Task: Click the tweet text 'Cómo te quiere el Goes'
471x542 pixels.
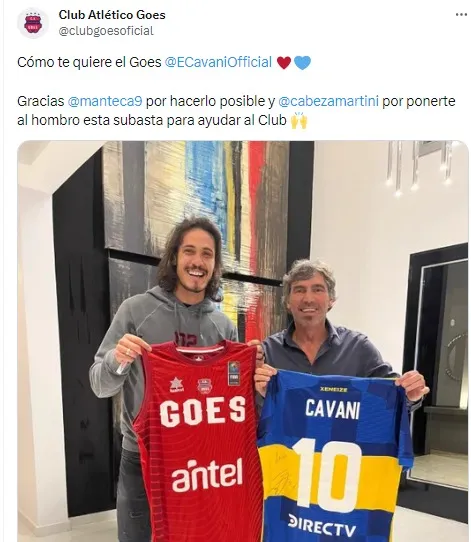Action: pyautogui.click(x=89, y=63)
